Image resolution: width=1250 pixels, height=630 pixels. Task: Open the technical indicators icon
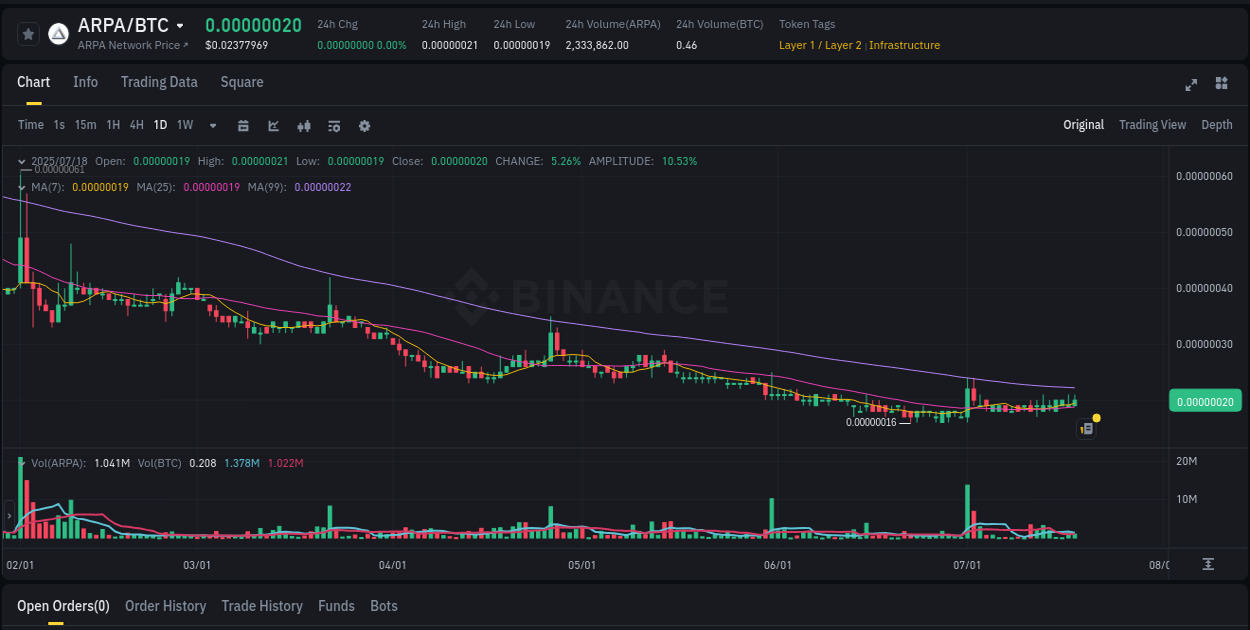pyautogui.click(x=273, y=126)
